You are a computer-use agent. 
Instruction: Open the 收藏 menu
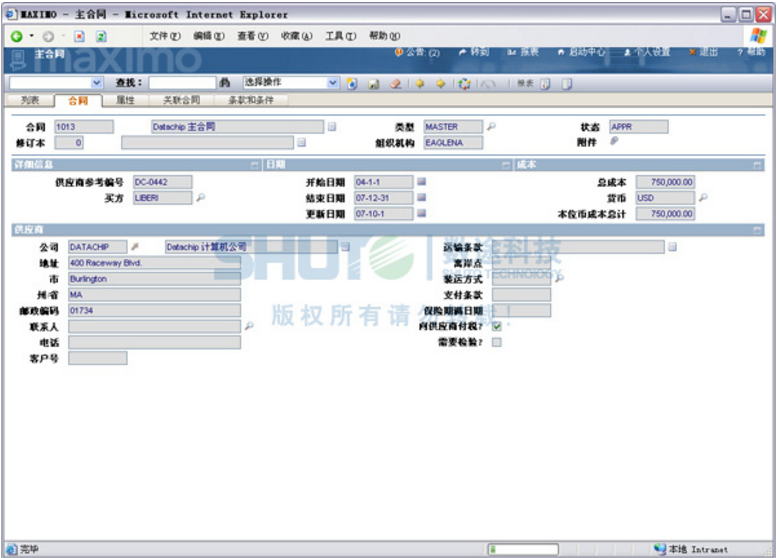point(296,36)
